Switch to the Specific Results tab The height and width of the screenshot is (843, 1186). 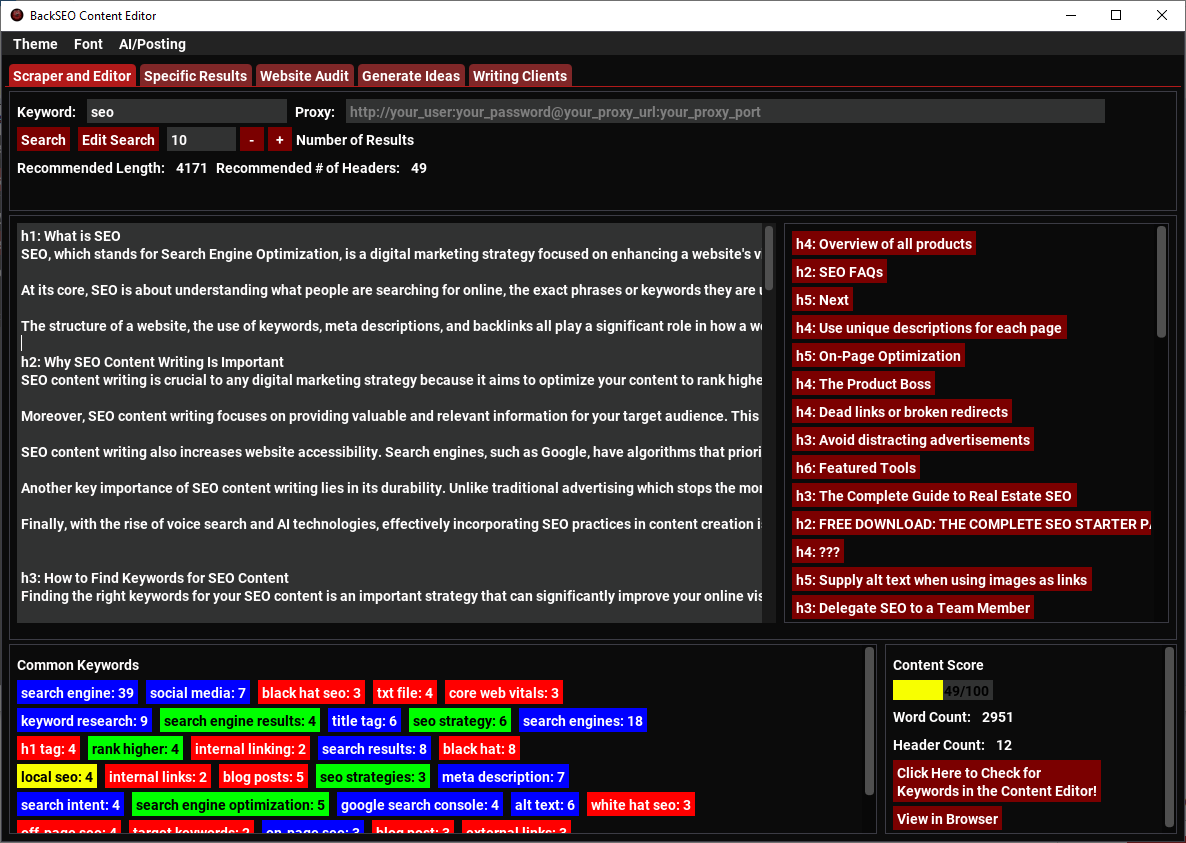click(x=195, y=75)
